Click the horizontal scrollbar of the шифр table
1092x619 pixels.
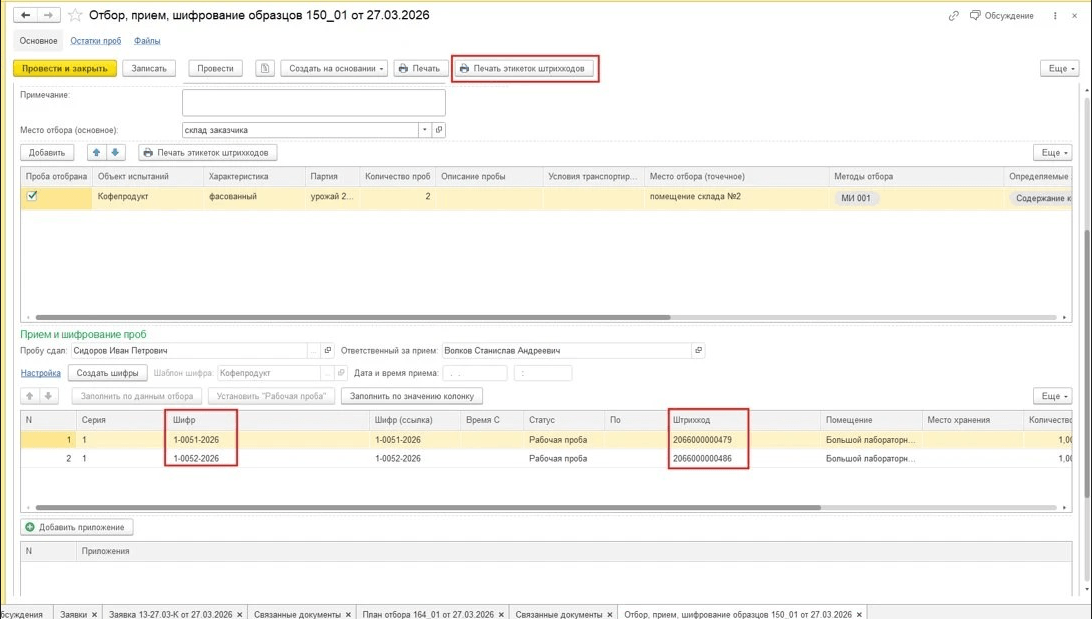(x=428, y=508)
